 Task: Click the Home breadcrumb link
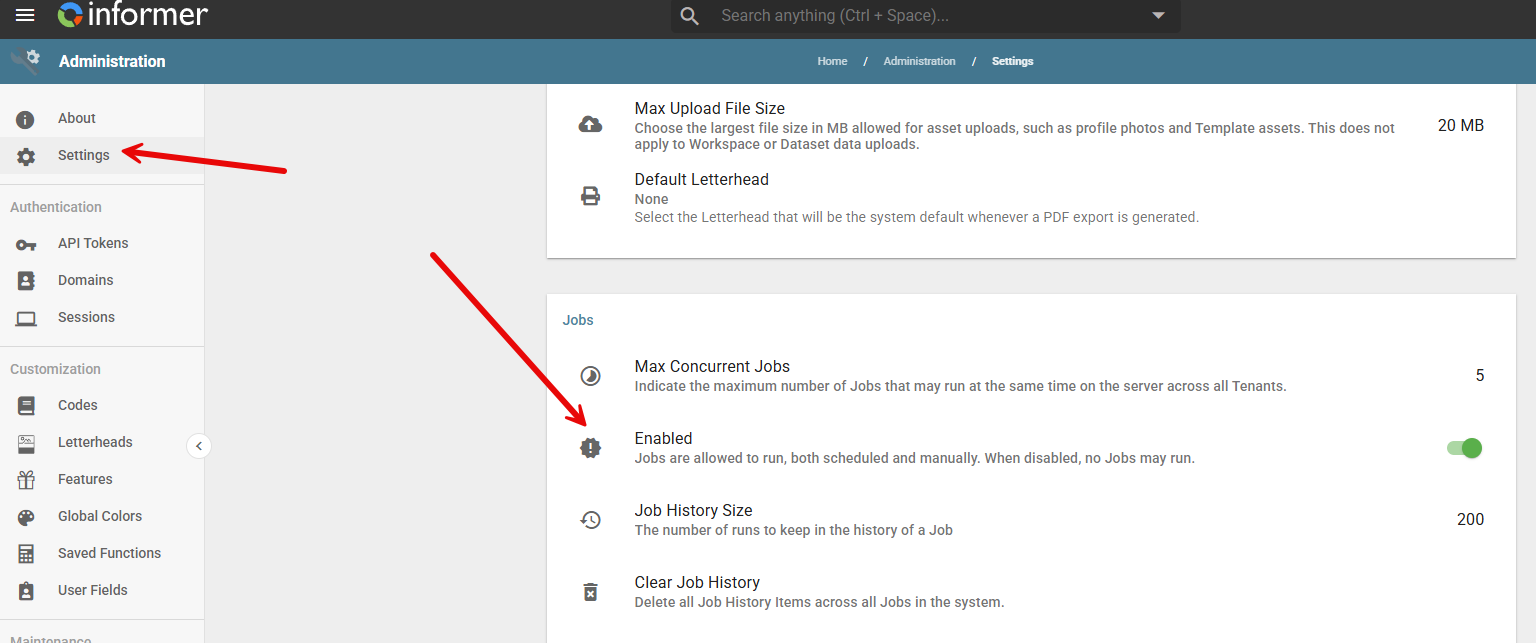[832, 61]
